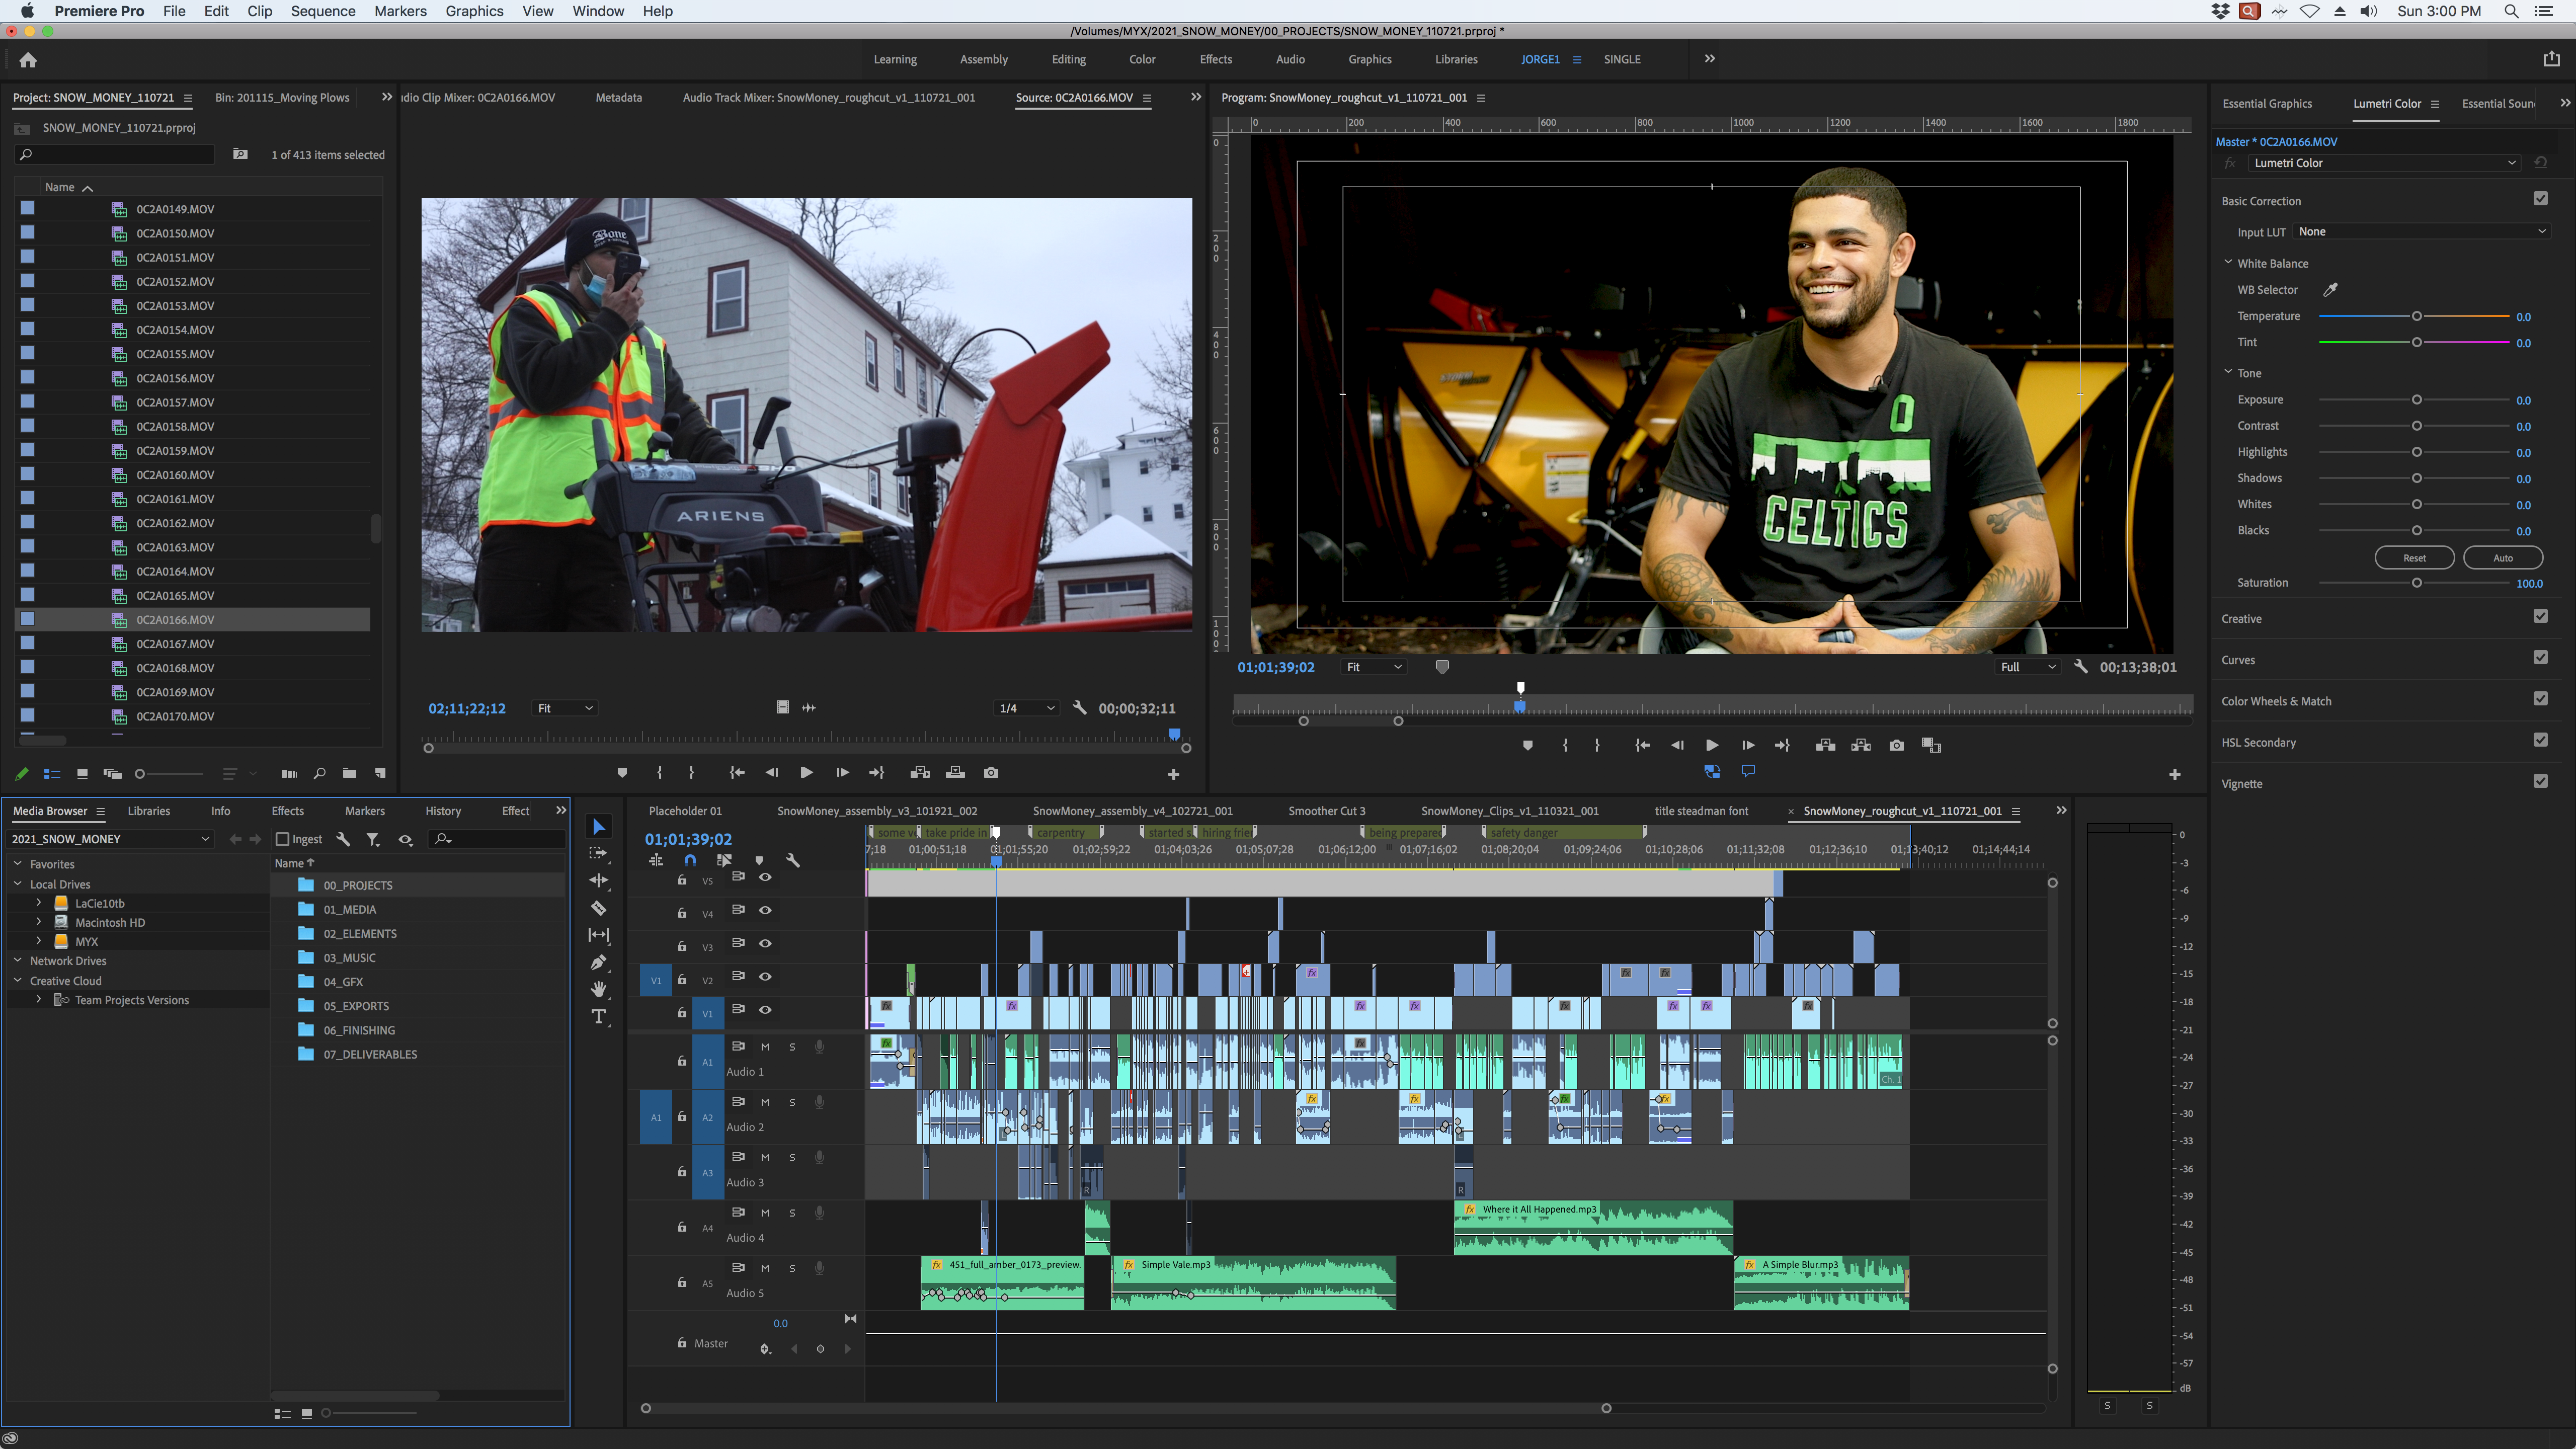
Task: Open 03_MUSIC folder in Media Browser
Action: (349, 958)
